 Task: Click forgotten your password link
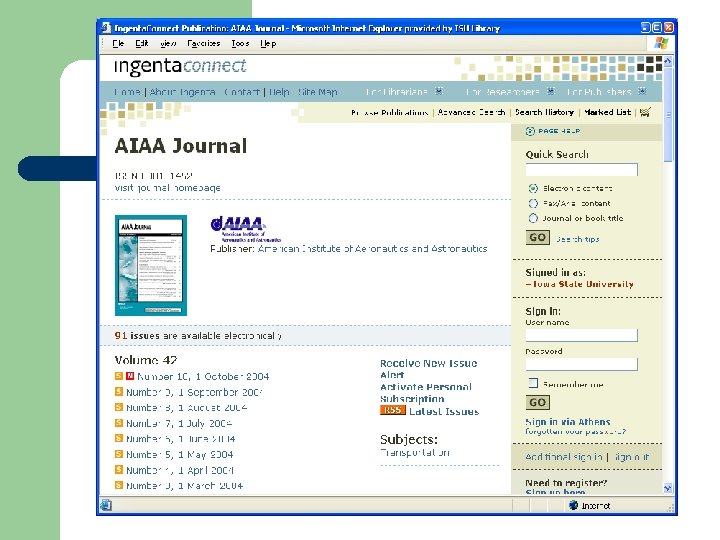click(576, 432)
